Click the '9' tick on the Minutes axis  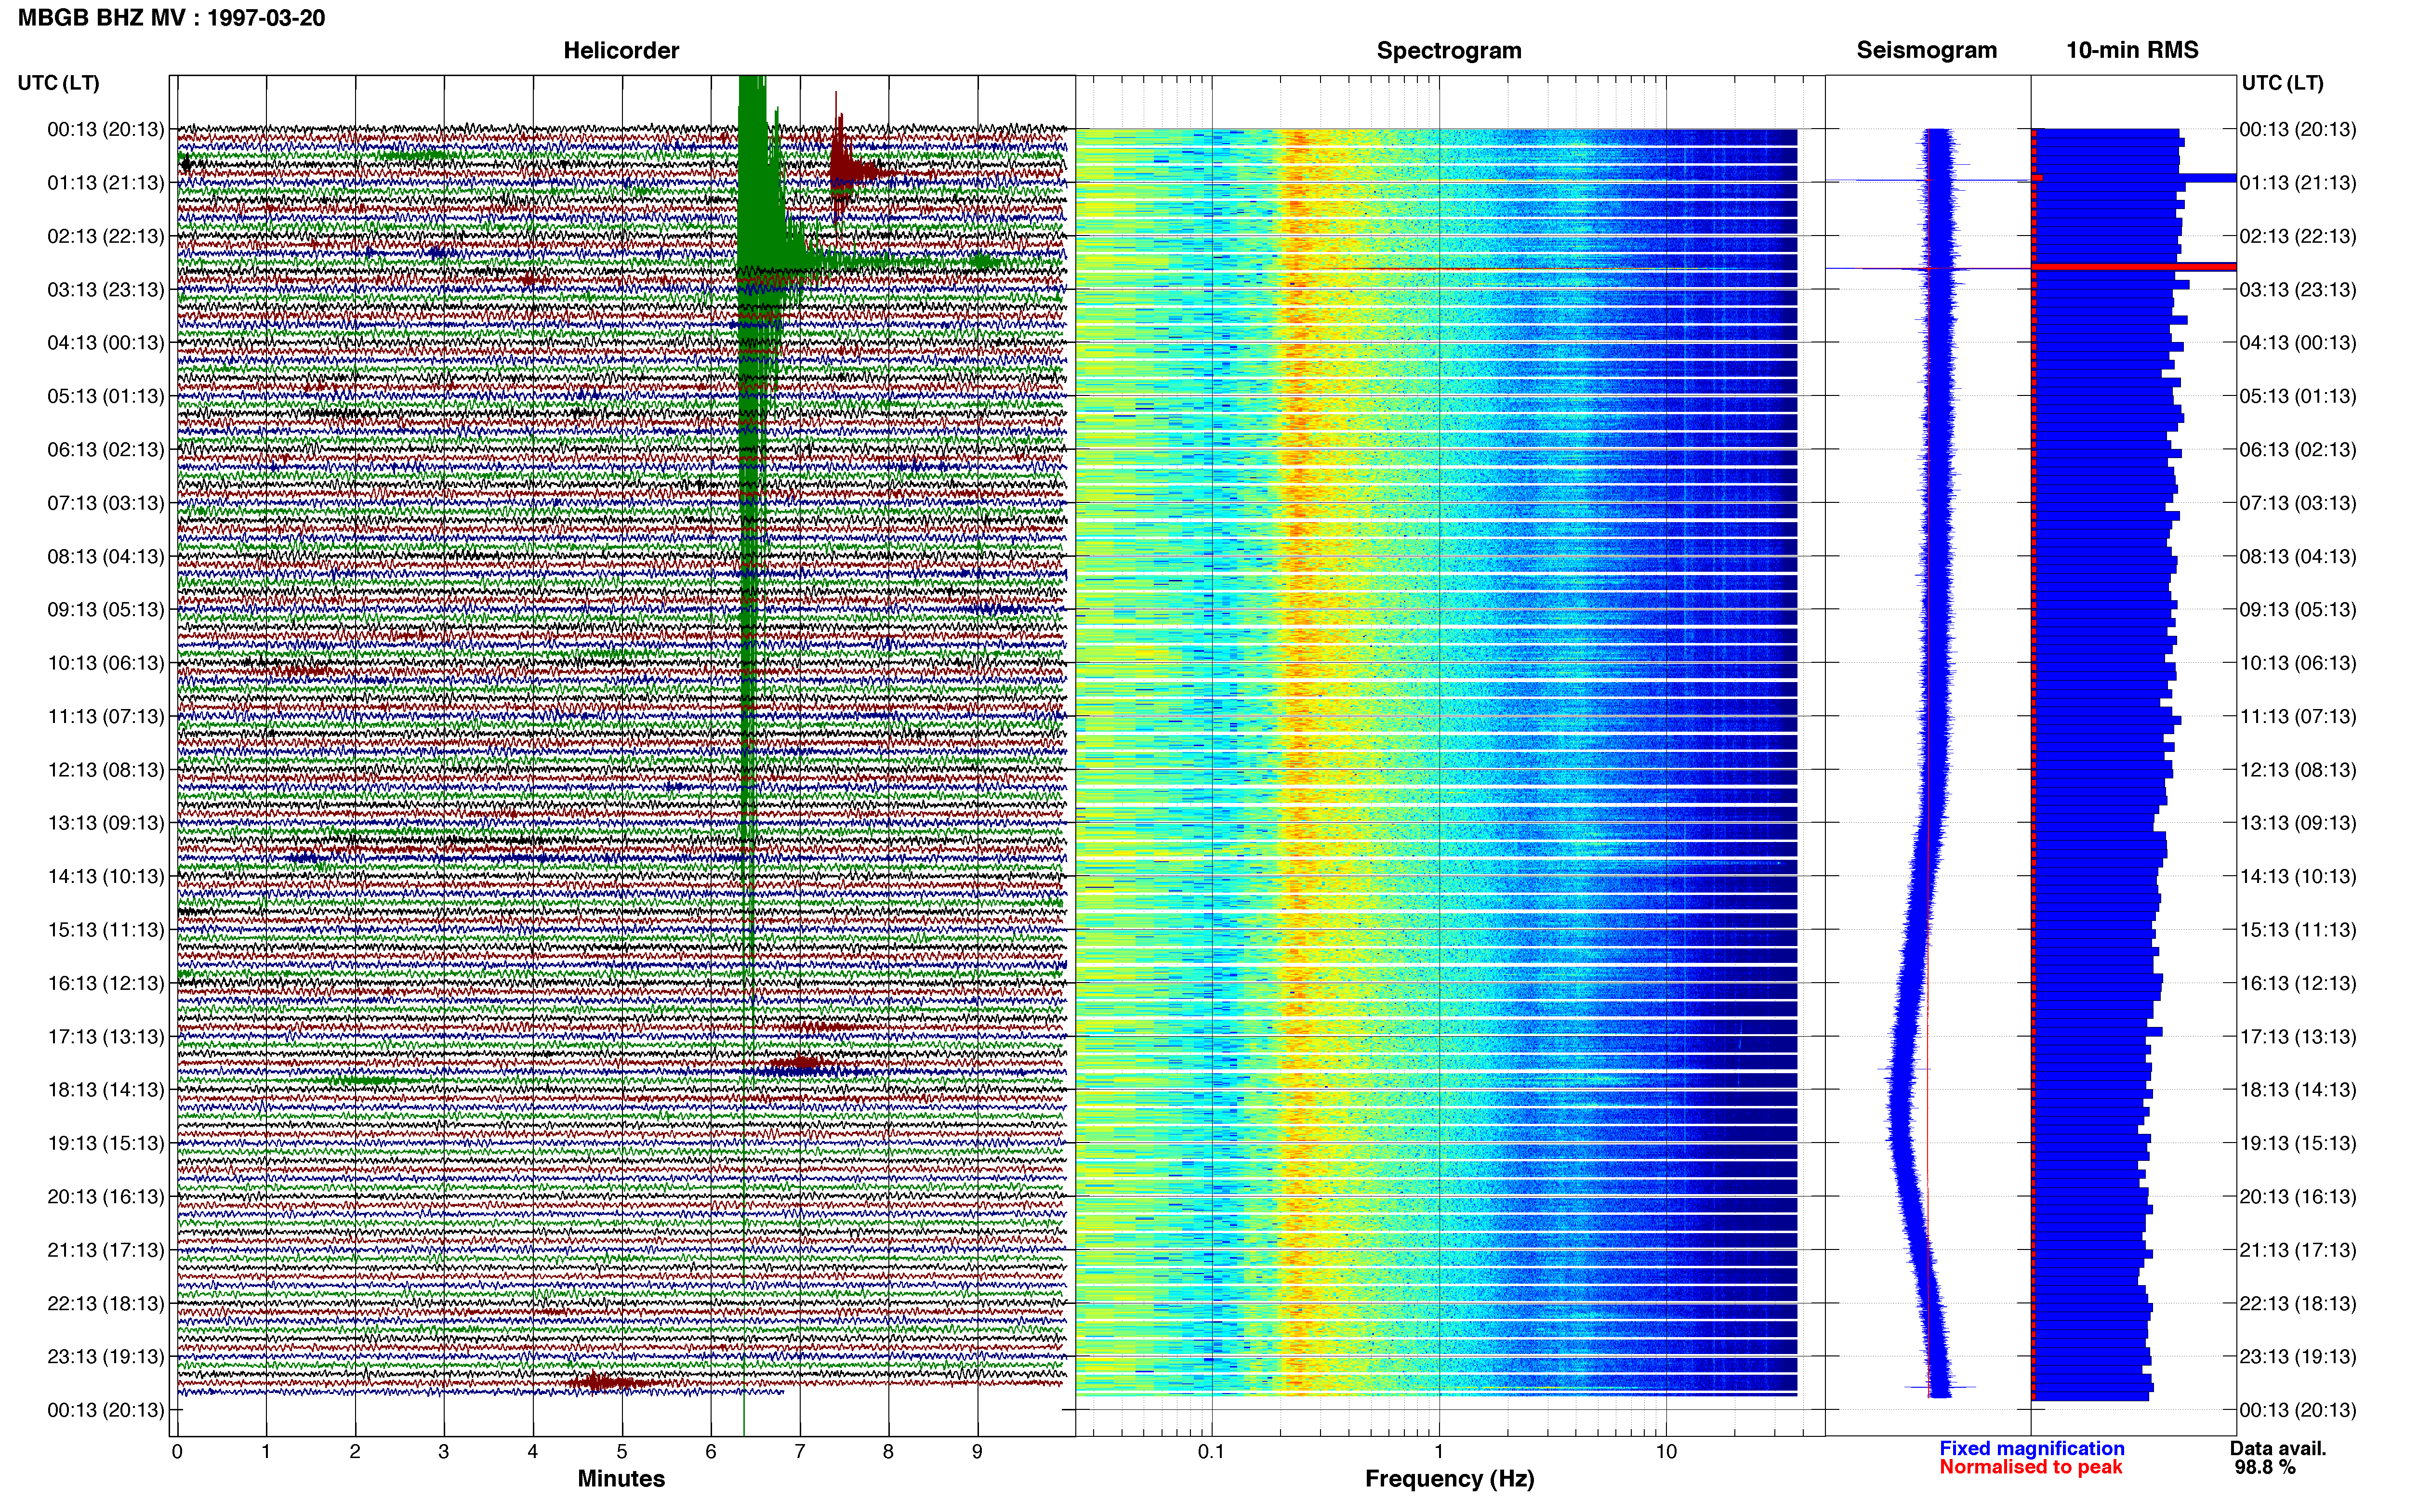(x=977, y=1452)
